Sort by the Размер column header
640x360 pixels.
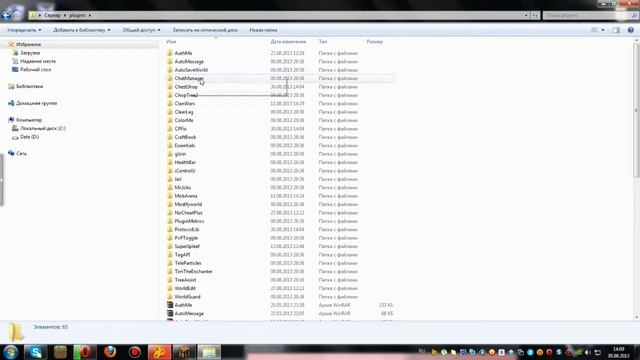point(375,42)
